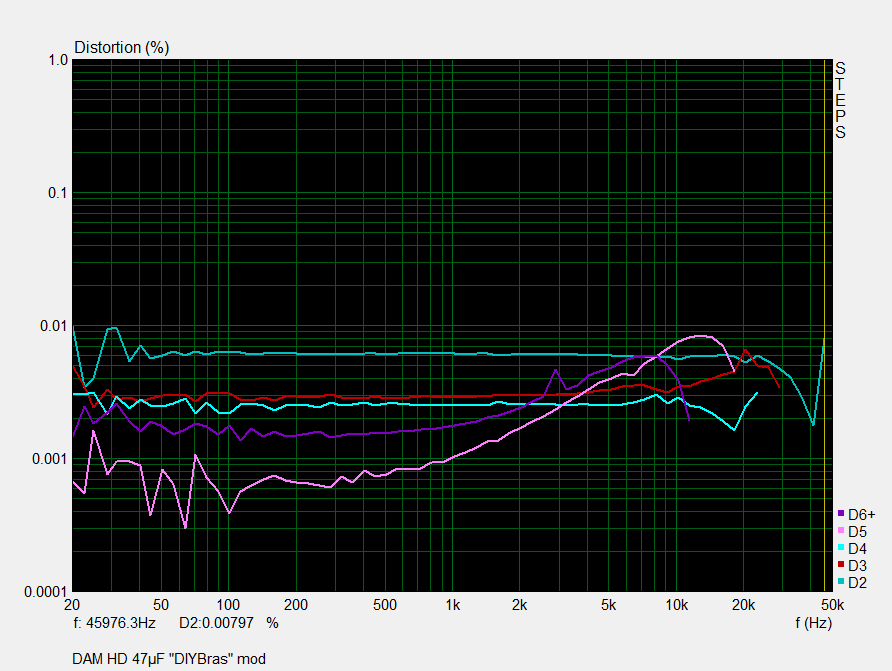Click the 0.001 y-axis tick label
Screen dimensions: 892x671
pyautogui.click(x=50, y=459)
